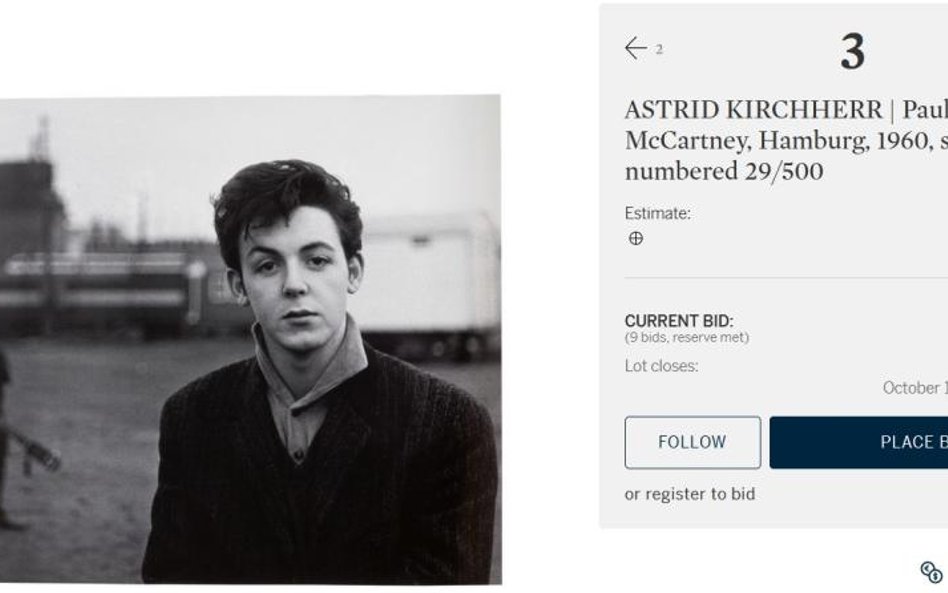Click the 9 bids, reserve met text

click(686, 338)
